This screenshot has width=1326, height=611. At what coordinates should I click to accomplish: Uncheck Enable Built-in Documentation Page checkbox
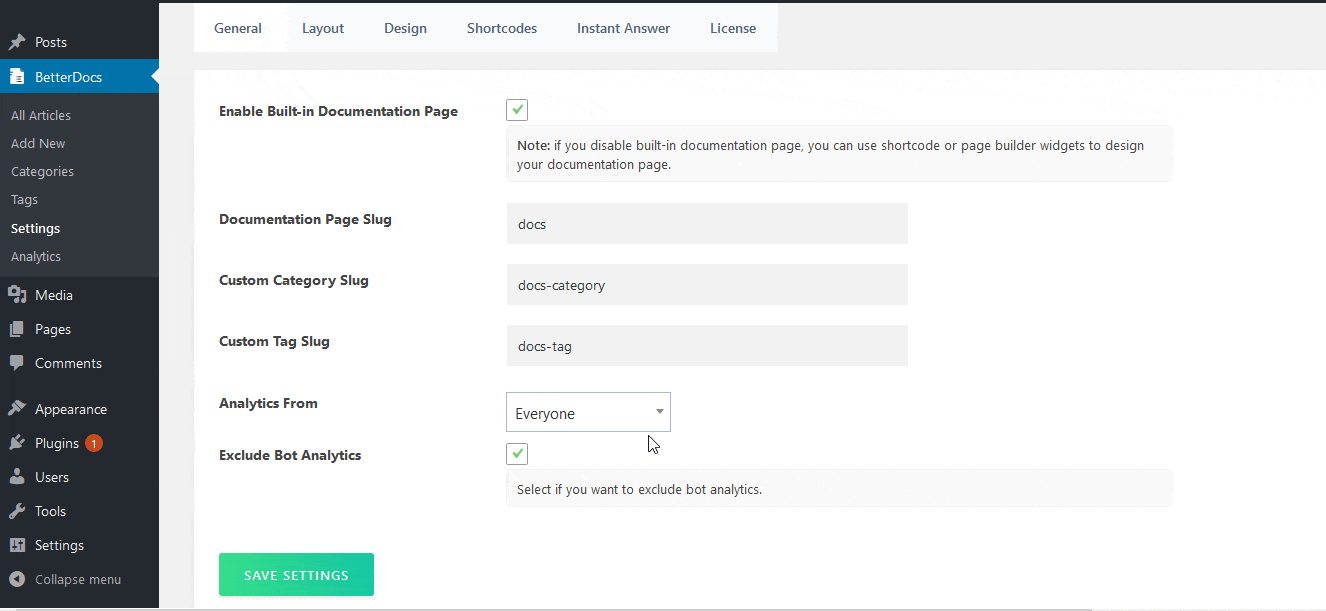(x=517, y=110)
